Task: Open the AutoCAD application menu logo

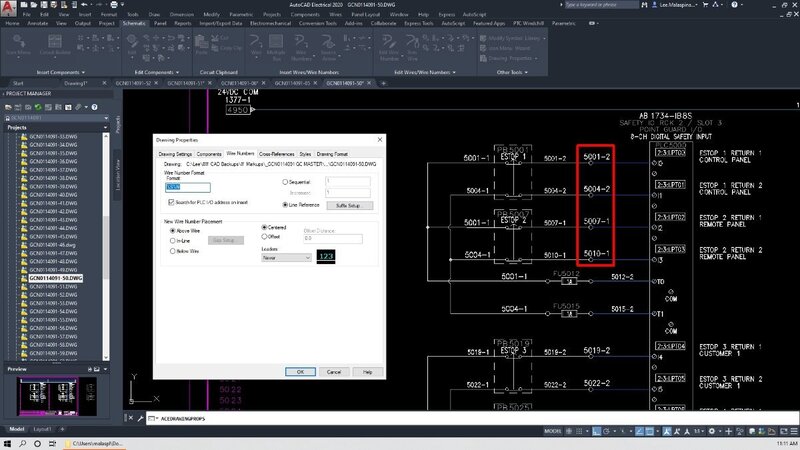Action: coord(9,7)
